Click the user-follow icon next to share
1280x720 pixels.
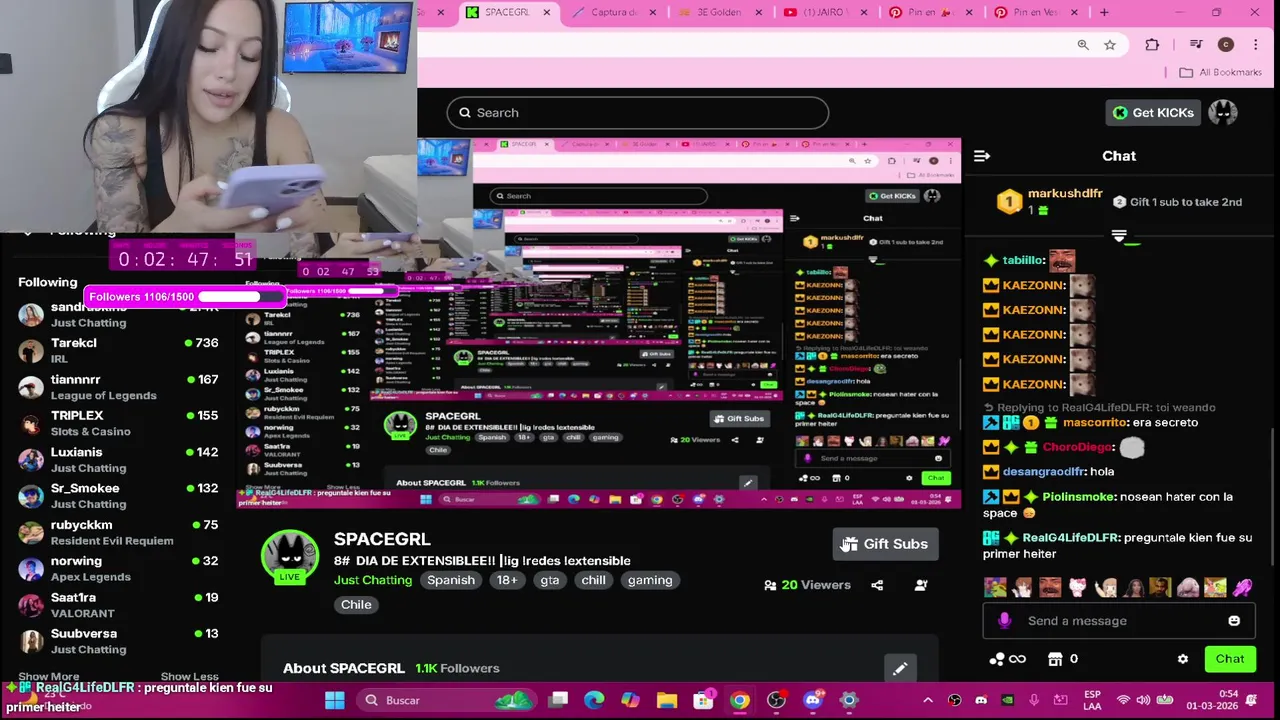[x=921, y=585]
